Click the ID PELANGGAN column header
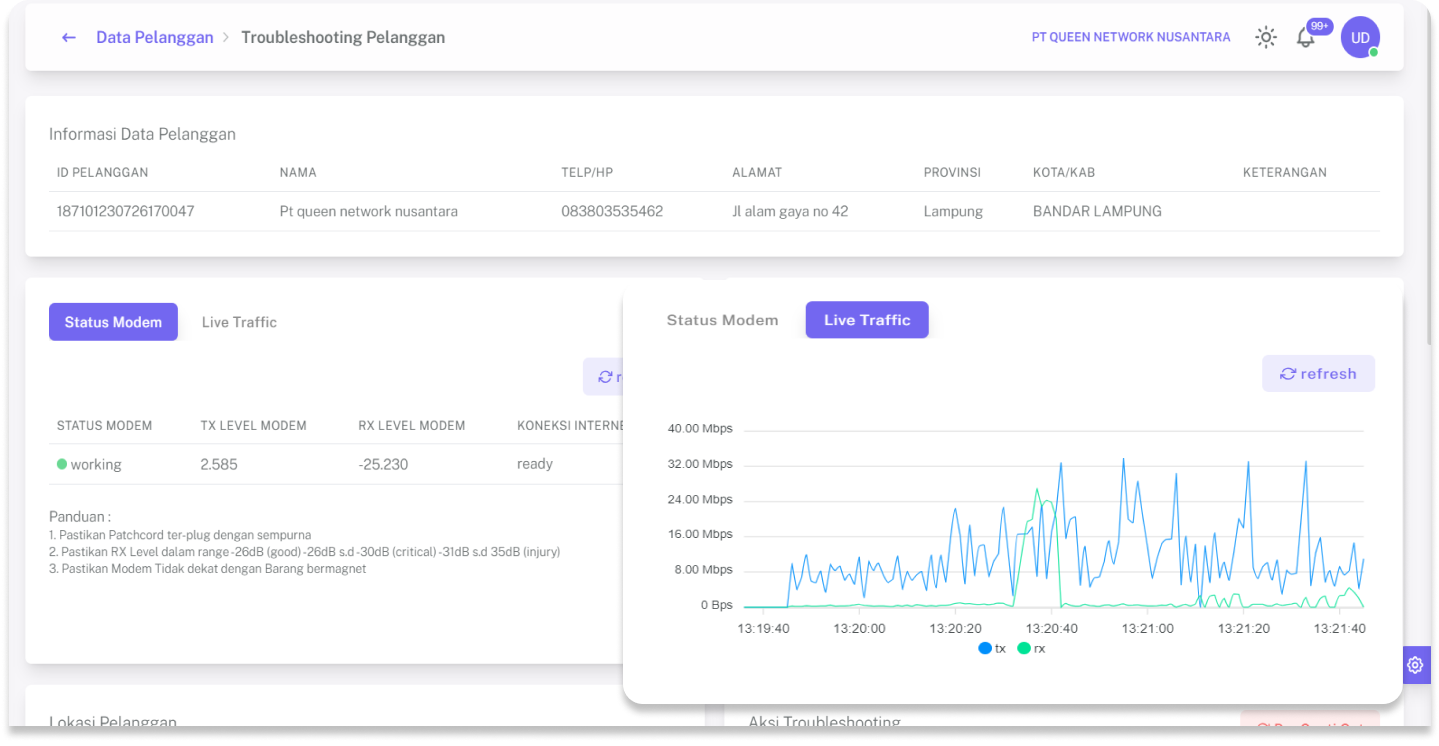This screenshot has height=746, width=1439. (x=102, y=173)
